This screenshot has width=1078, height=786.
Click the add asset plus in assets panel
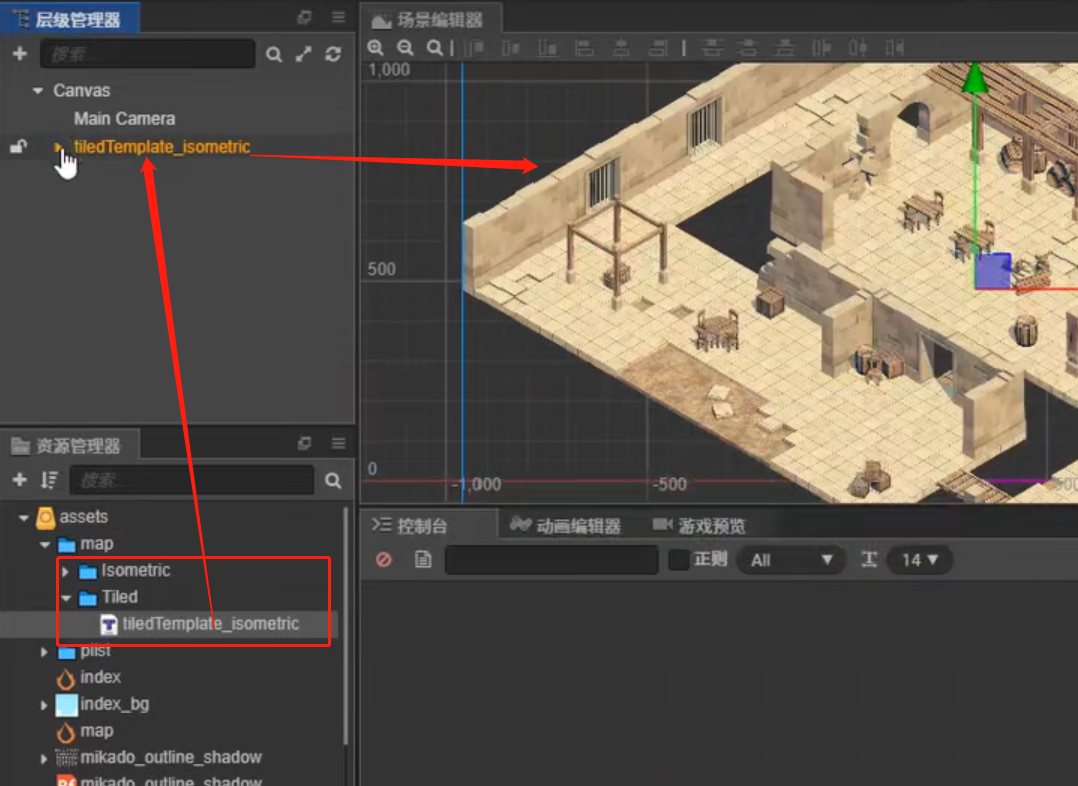tap(20, 479)
